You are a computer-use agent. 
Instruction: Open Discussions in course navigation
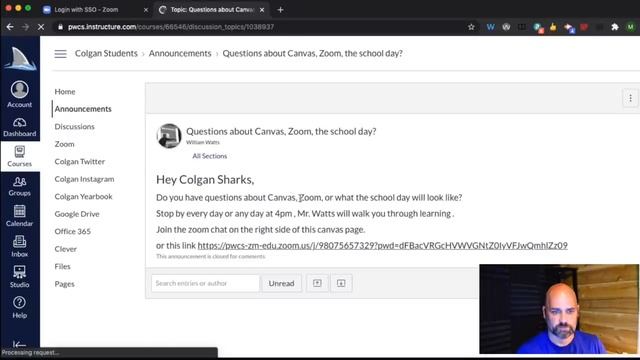point(74,127)
